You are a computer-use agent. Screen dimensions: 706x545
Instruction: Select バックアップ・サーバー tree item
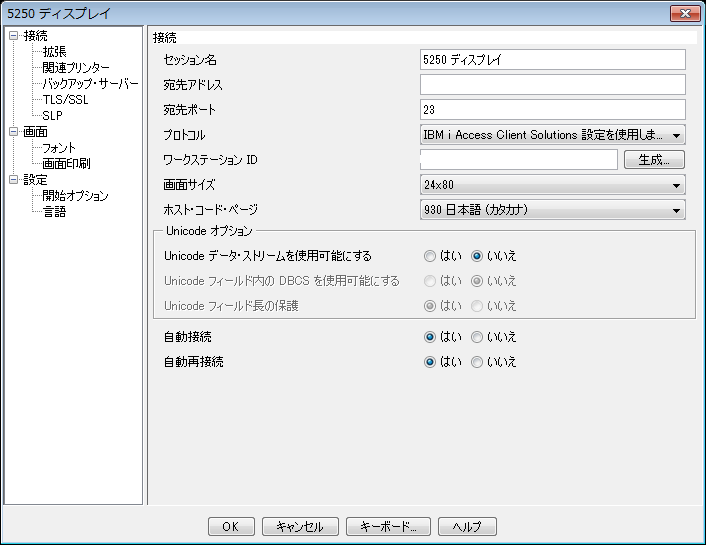click(x=91, y=84)
